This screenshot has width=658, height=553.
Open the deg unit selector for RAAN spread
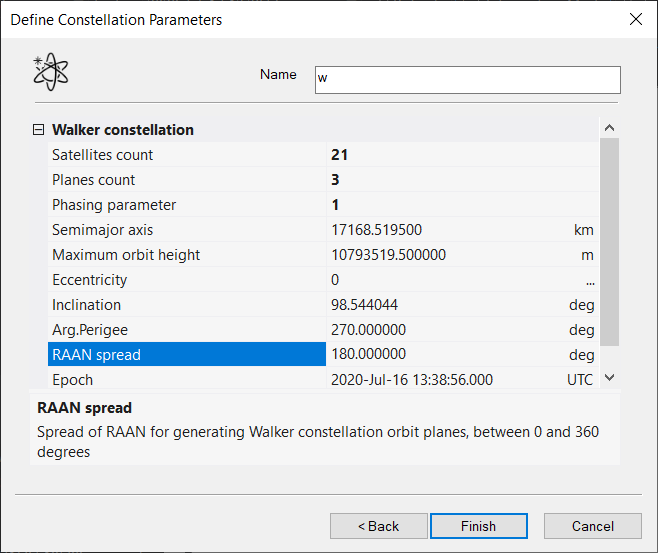point(582,355)
